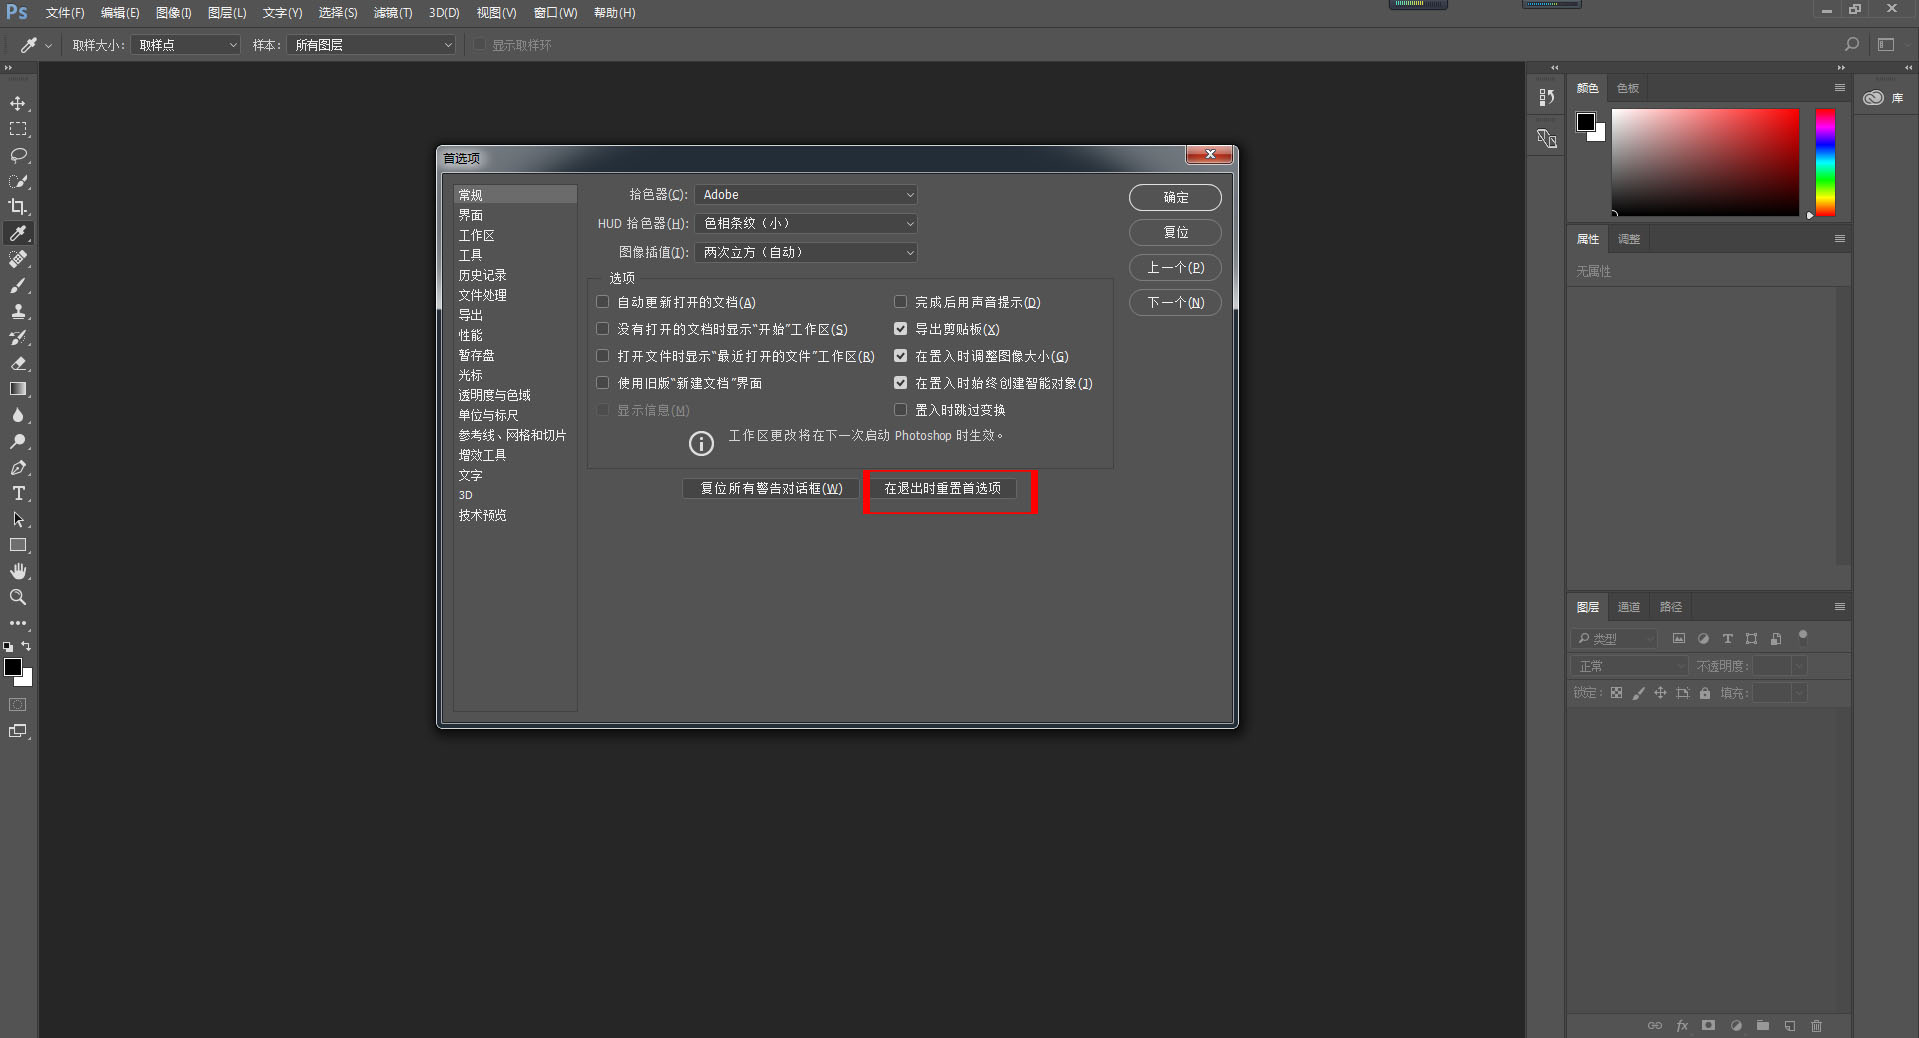This screenshot has width=1919, height=1038.
Task: Select 性能 in preferences category list
Action: tap(470, 335)
